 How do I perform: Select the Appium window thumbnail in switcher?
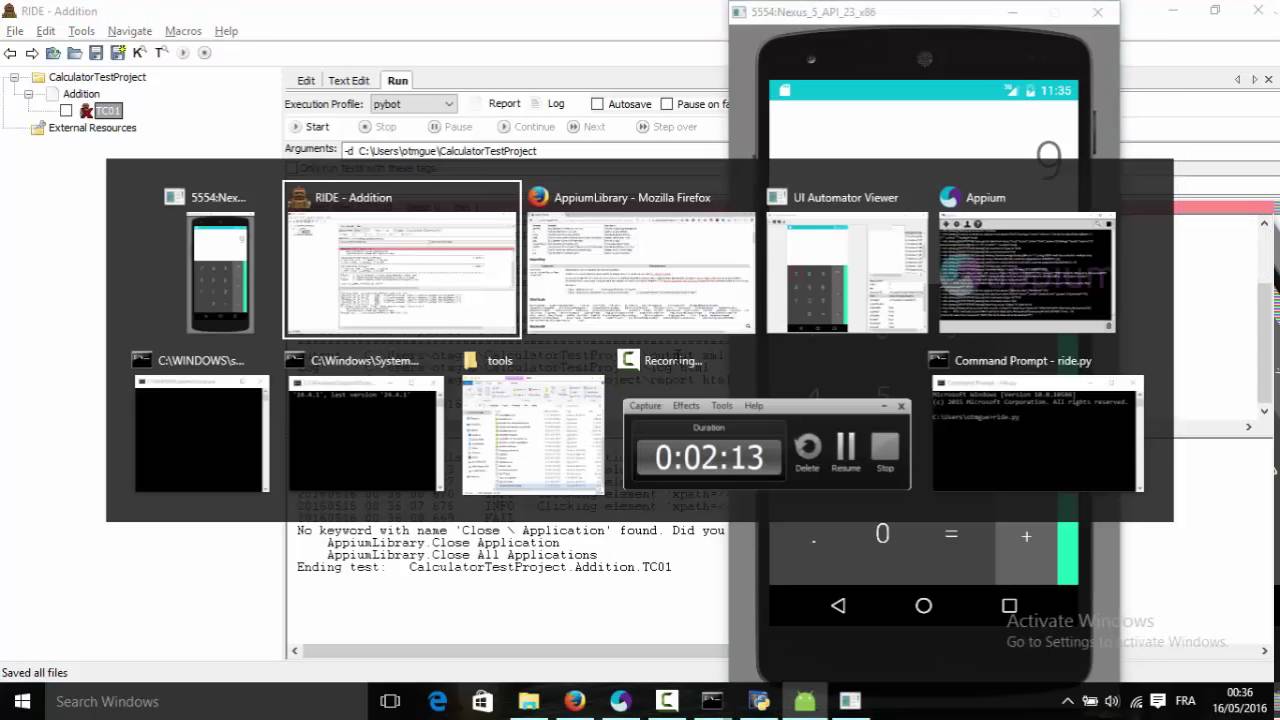(x=1027, y=273)
